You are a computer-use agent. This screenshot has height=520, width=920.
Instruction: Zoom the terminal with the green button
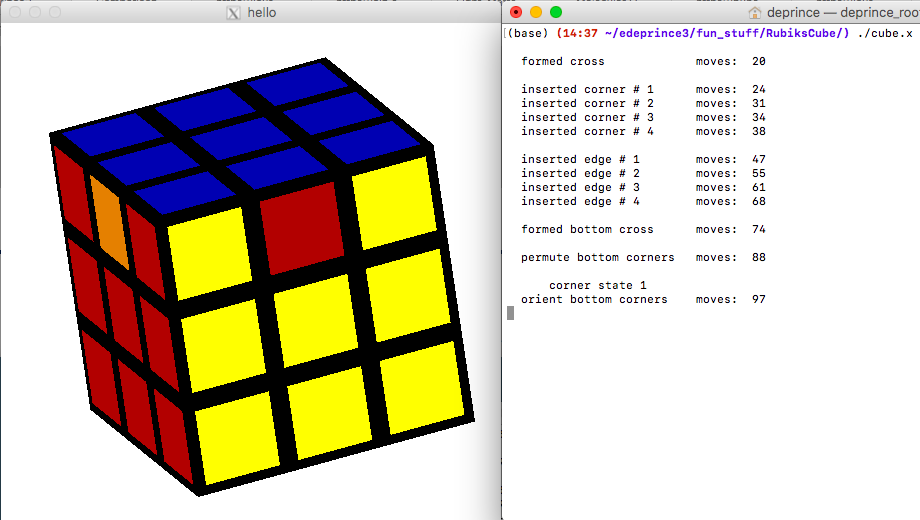tap(556, 13)
